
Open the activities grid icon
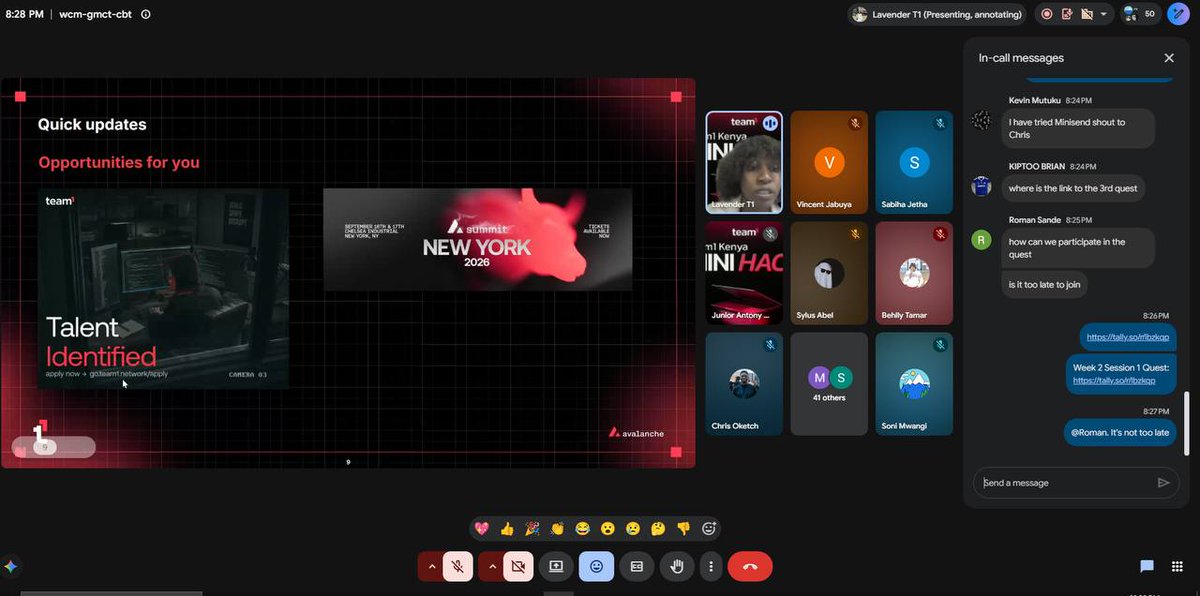(x=1177, y=566)
